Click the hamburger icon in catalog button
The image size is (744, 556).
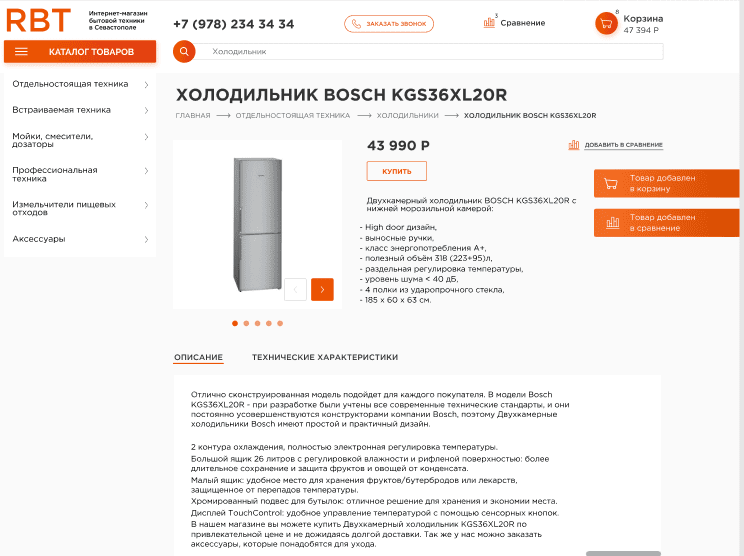[21, 51]
